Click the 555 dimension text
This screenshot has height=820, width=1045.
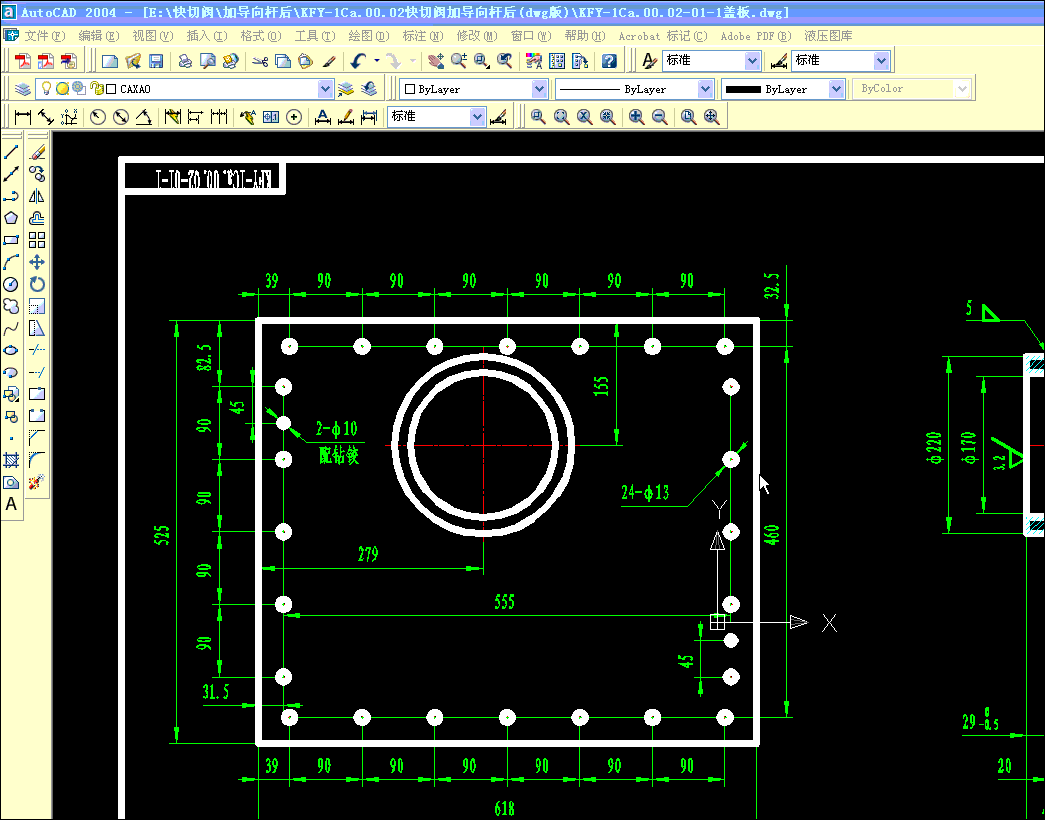point(505,602)
